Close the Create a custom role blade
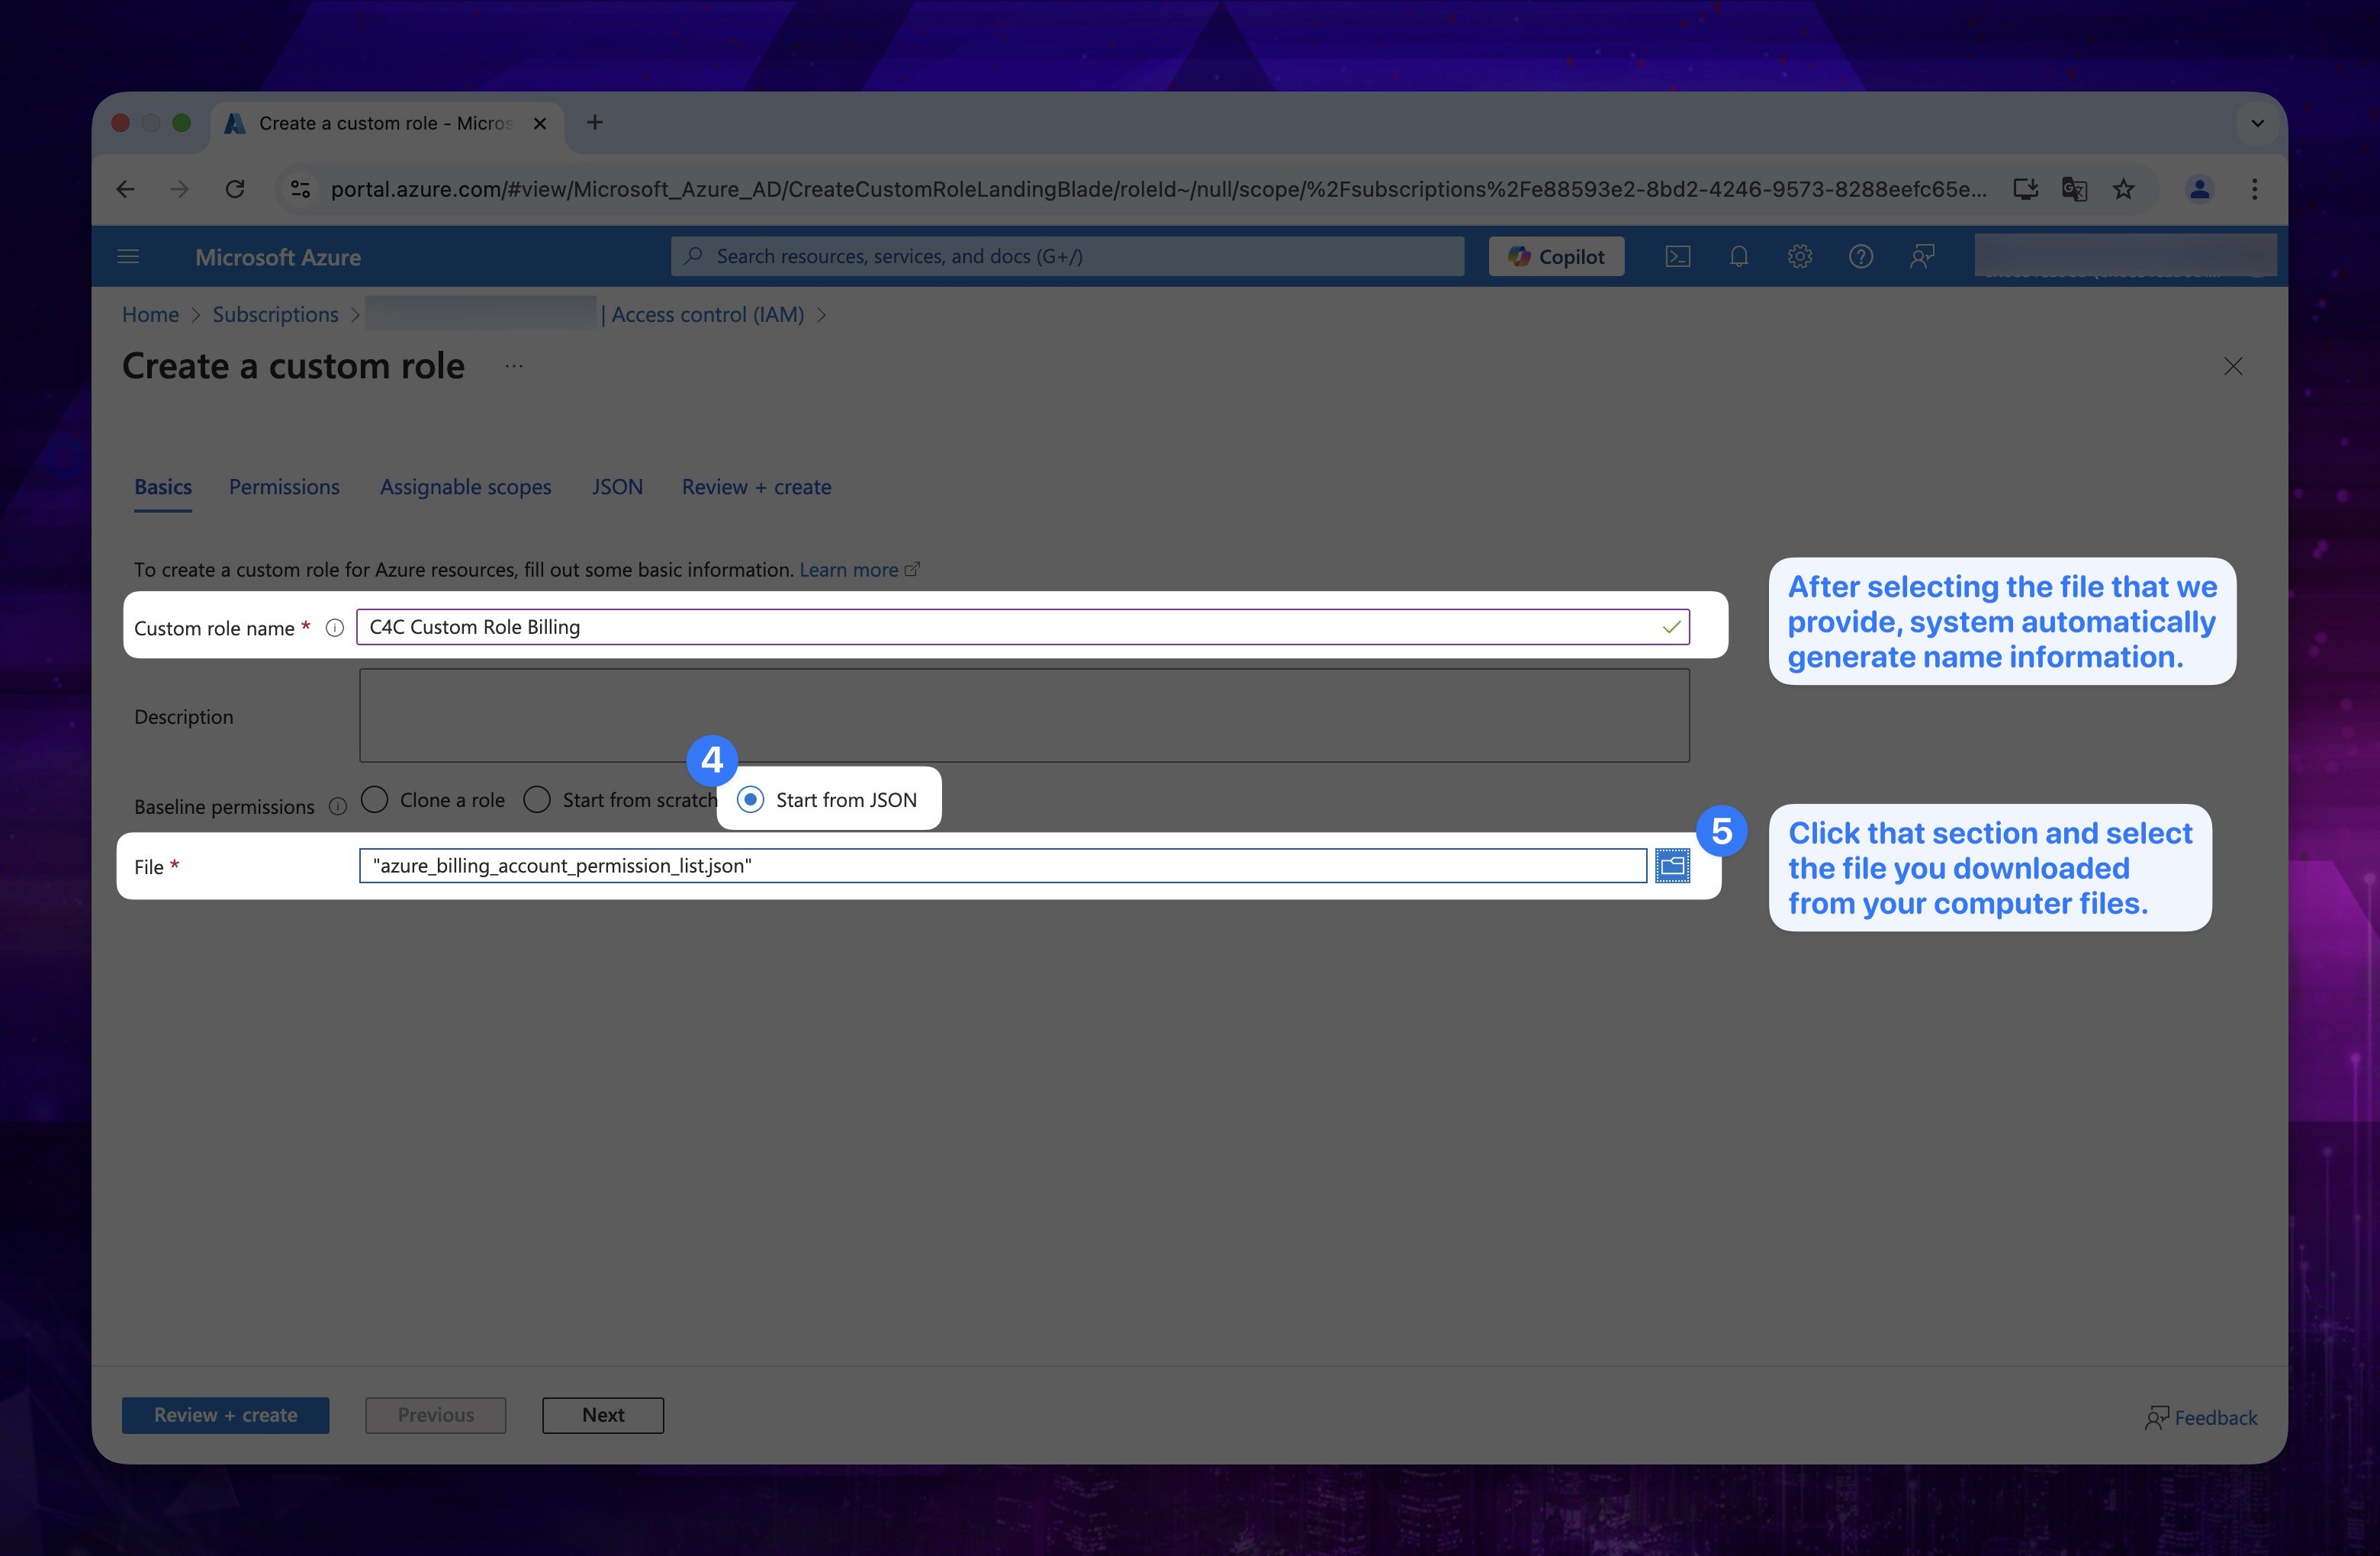Viewport: 2380px width, 1556px height. (2233, 366)
